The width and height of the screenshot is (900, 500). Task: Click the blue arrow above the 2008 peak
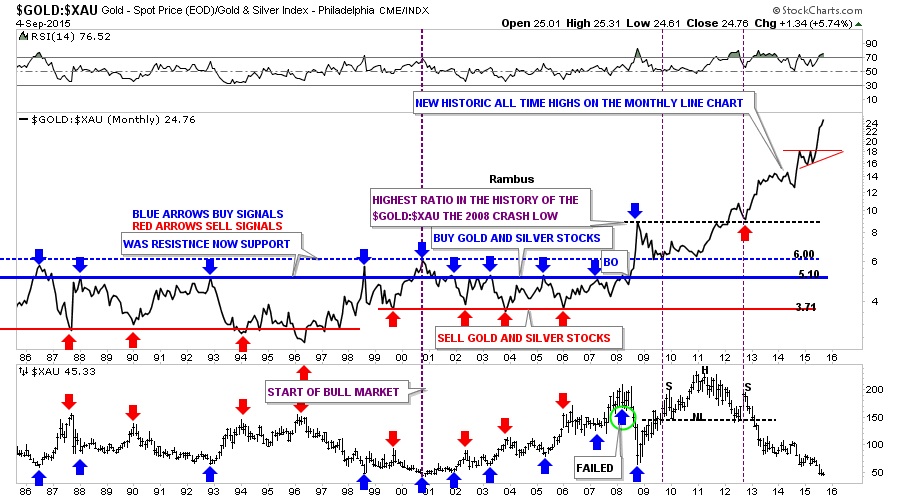634,211
